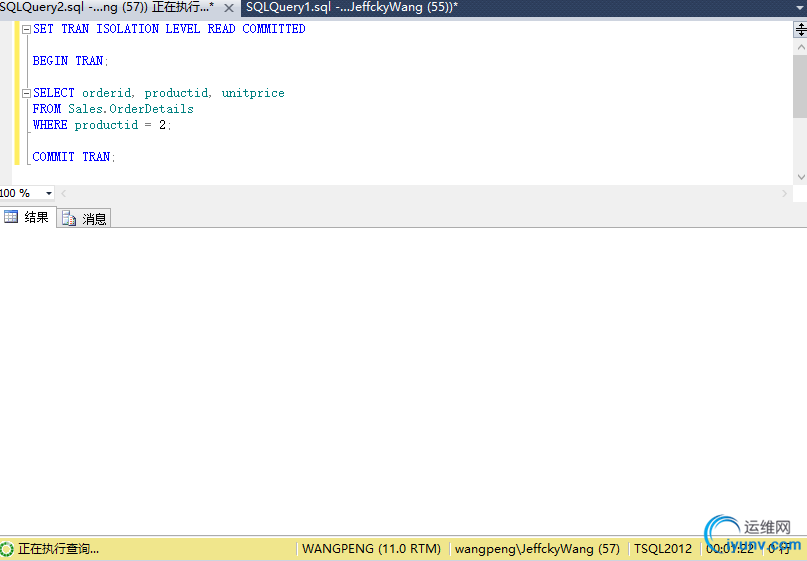Click the WANGPENG (11.0 RTM) server entry

(x=371, y=549)
